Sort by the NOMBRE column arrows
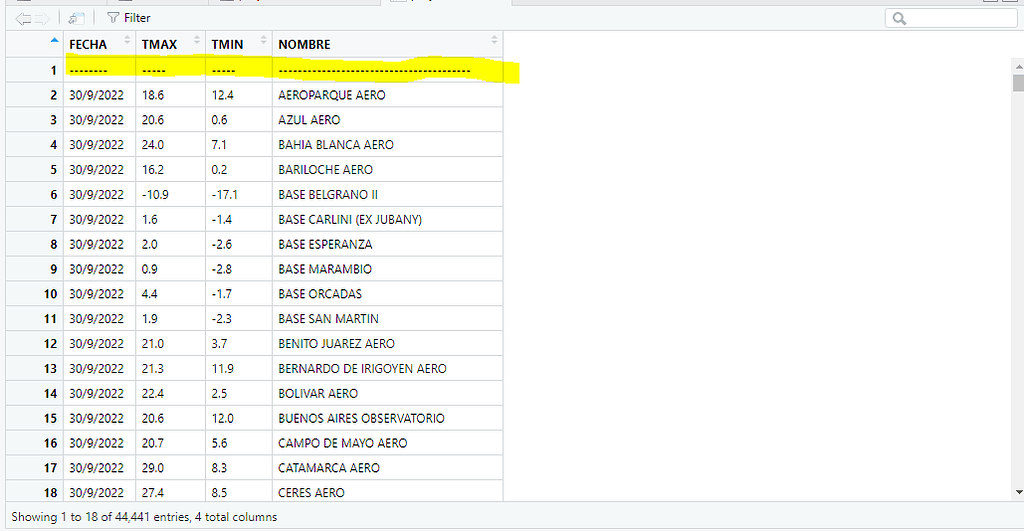 pos(494,41)
